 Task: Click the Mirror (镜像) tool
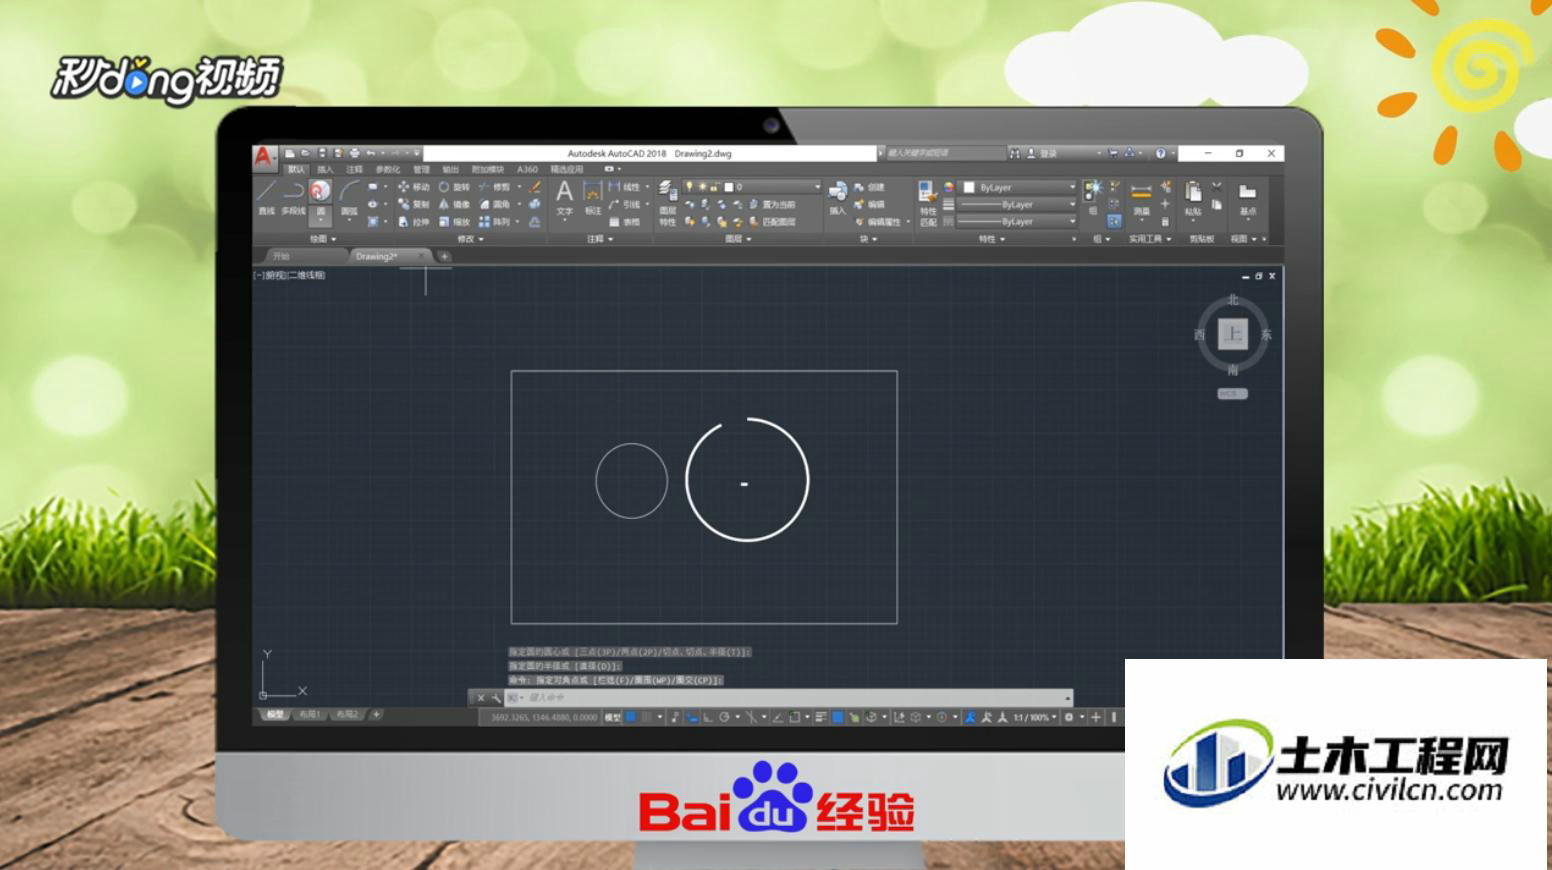tap(454, 204)
